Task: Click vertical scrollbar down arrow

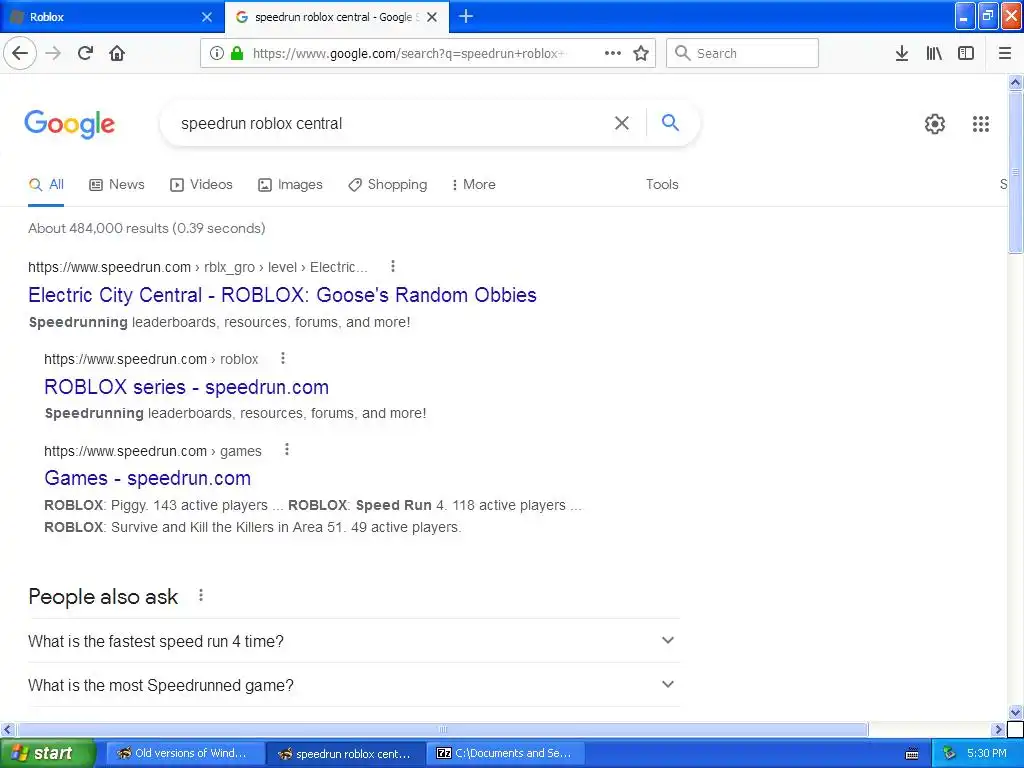Action: click(1016, 712)
